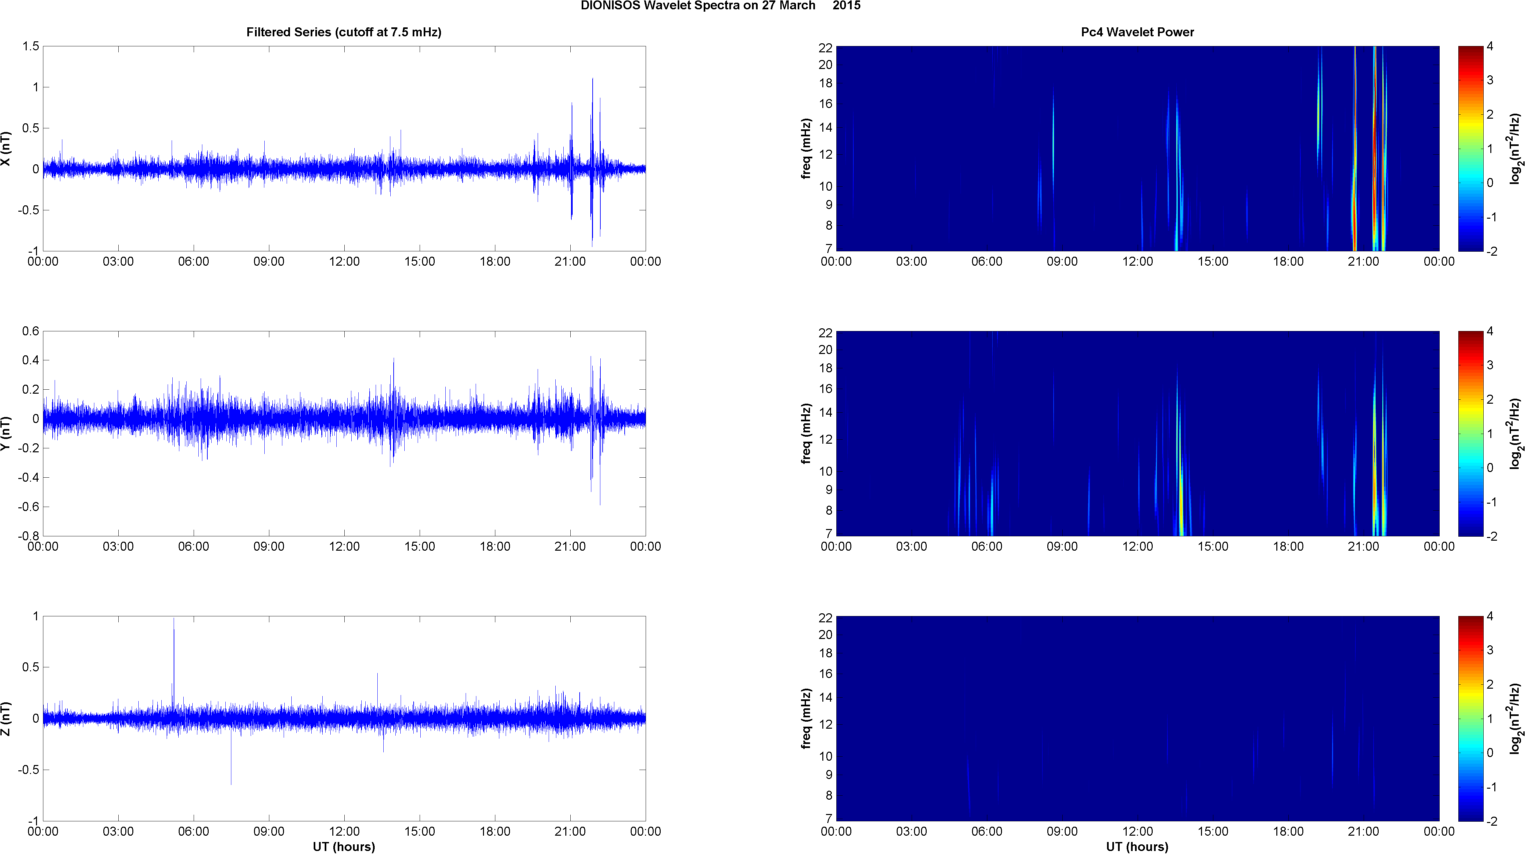This screenshot has height=854, width=1525.
Task: Click the middle colorbar beside Y spectrogram
Action: click(x=1470, y=434)
